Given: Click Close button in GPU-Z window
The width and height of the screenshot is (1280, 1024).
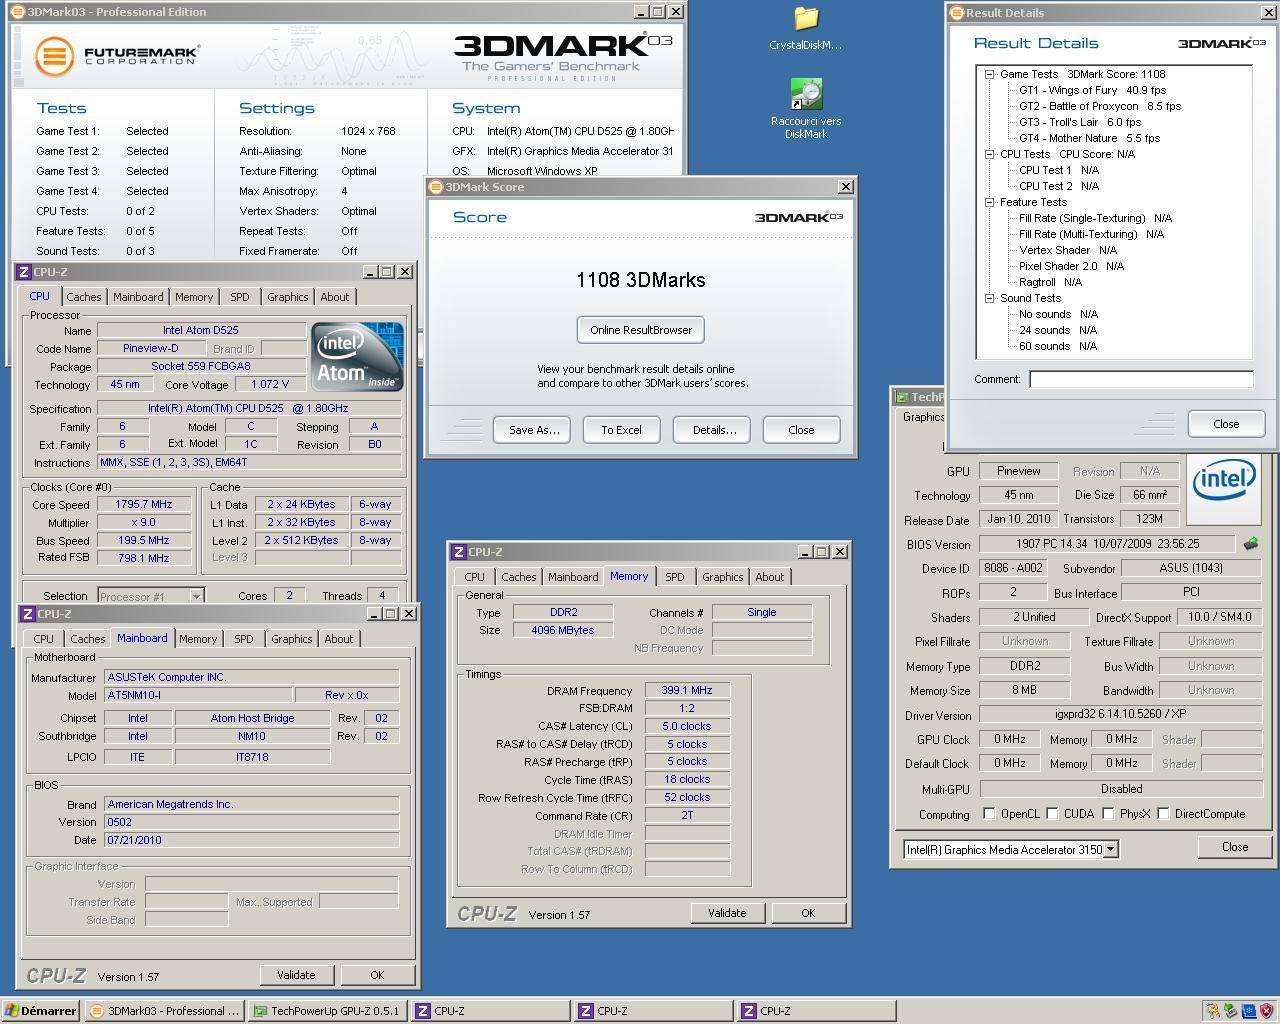Looking at the screenshot, I should click(1235, 847).
